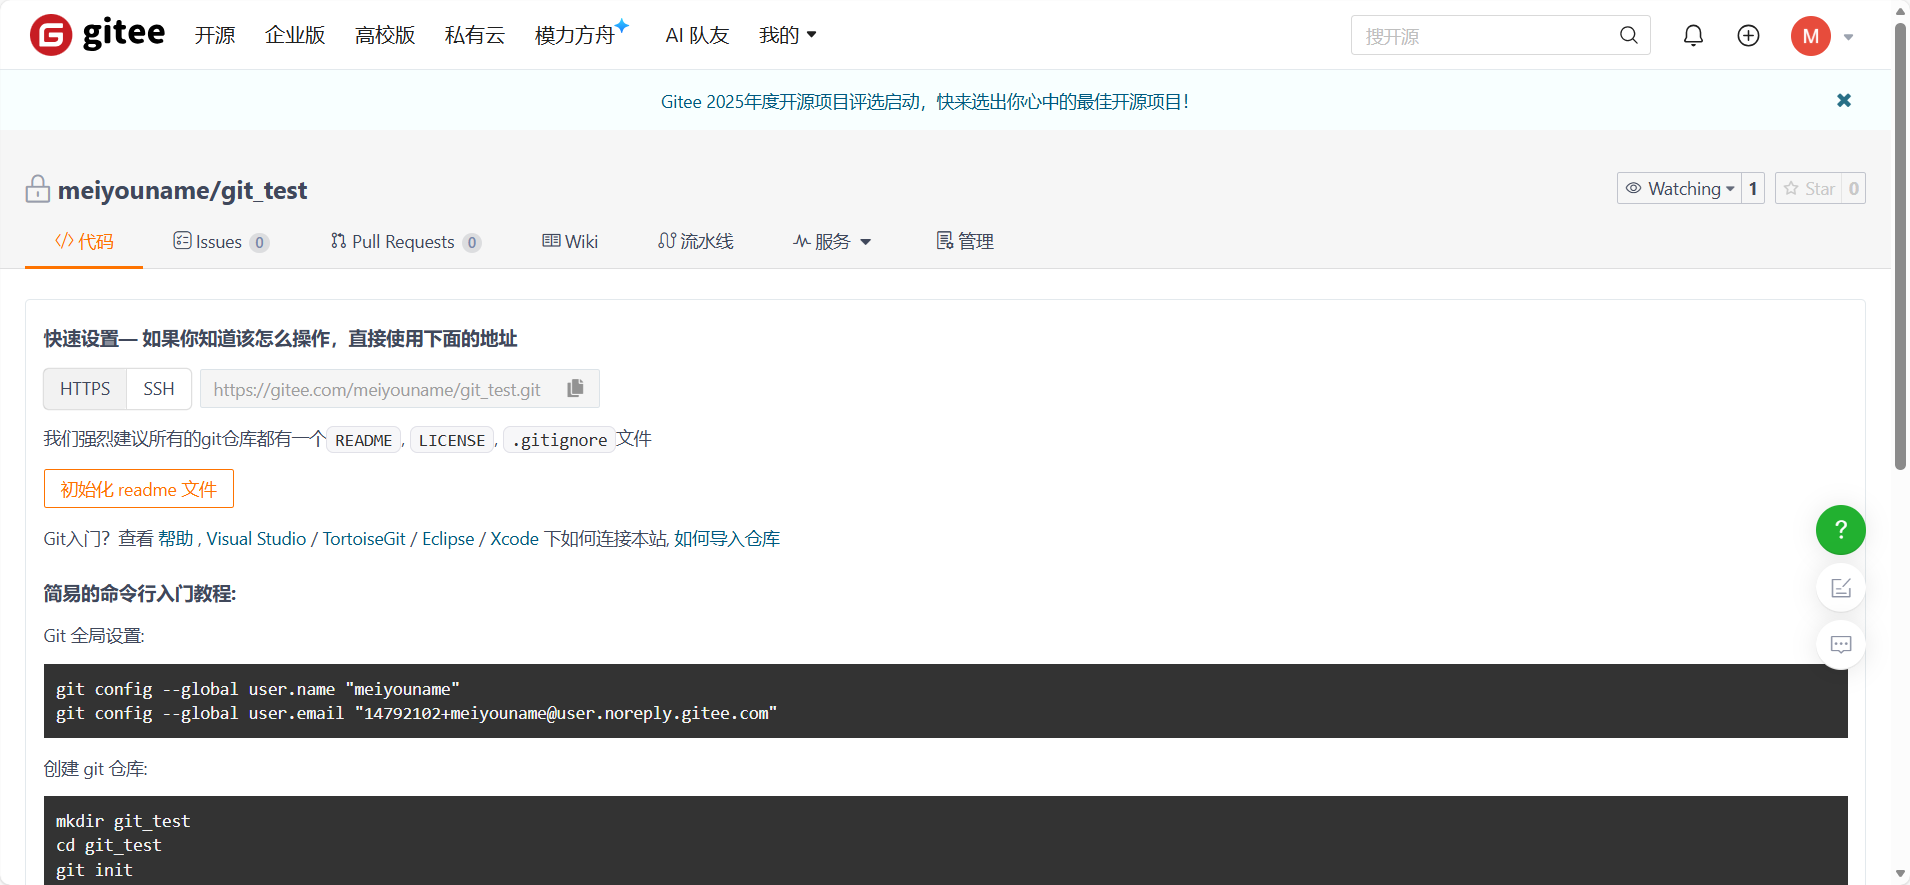The width and height of the screenshot is (1910, 885).
Task: Click the meiyouname/git_test repository title
Action: [x=182, y=190]
